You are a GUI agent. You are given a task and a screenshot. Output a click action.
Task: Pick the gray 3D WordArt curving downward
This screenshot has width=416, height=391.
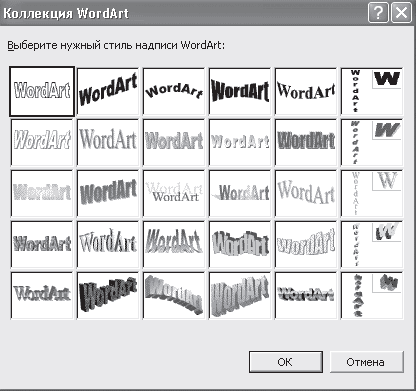pos(174,295)
